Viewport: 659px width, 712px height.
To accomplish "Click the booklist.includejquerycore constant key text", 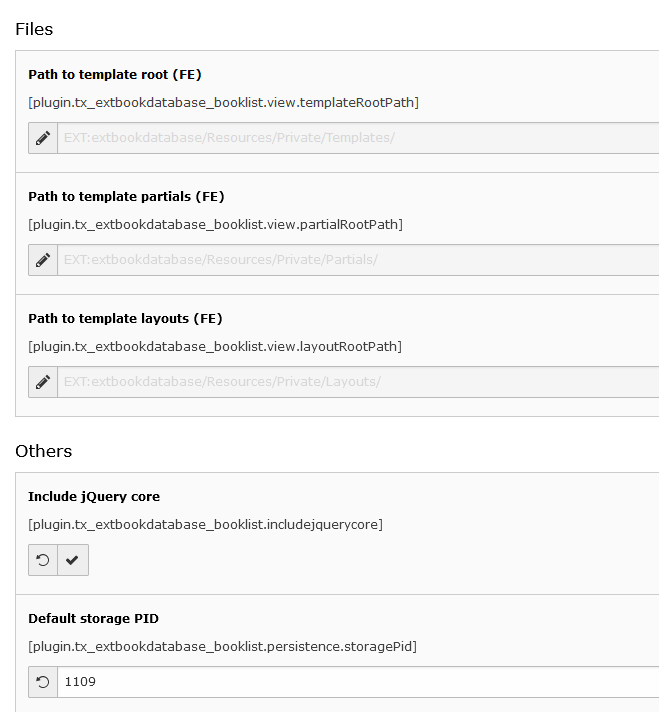I will click(205, 525).
